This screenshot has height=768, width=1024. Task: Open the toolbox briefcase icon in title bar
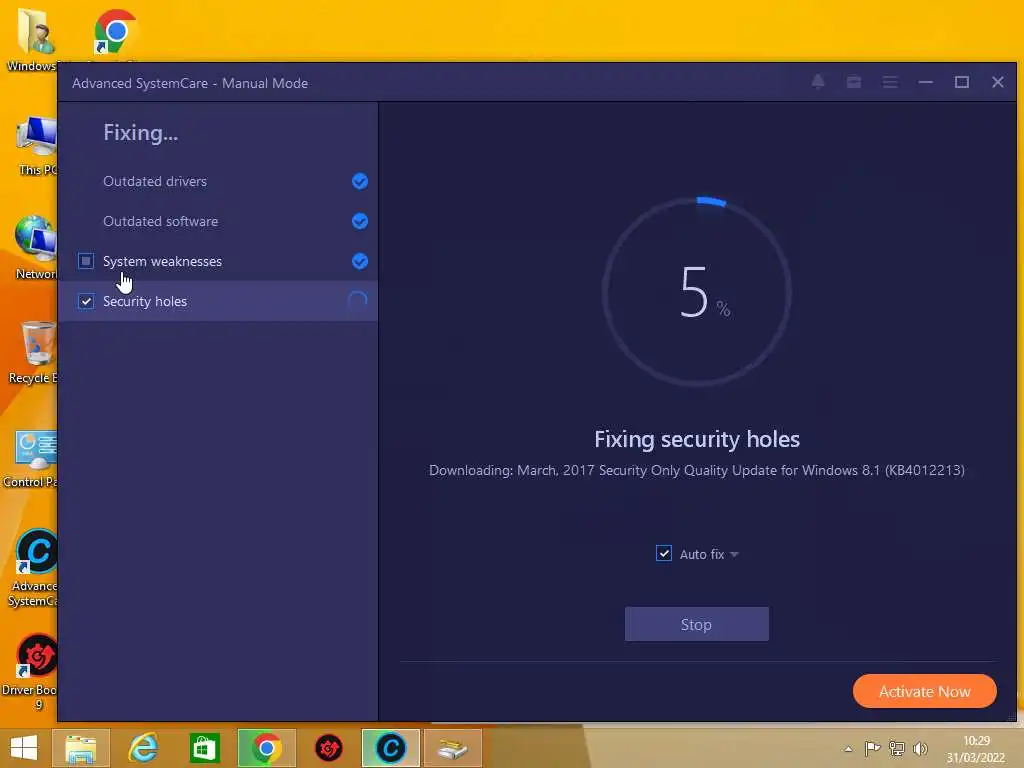point(854,82)
